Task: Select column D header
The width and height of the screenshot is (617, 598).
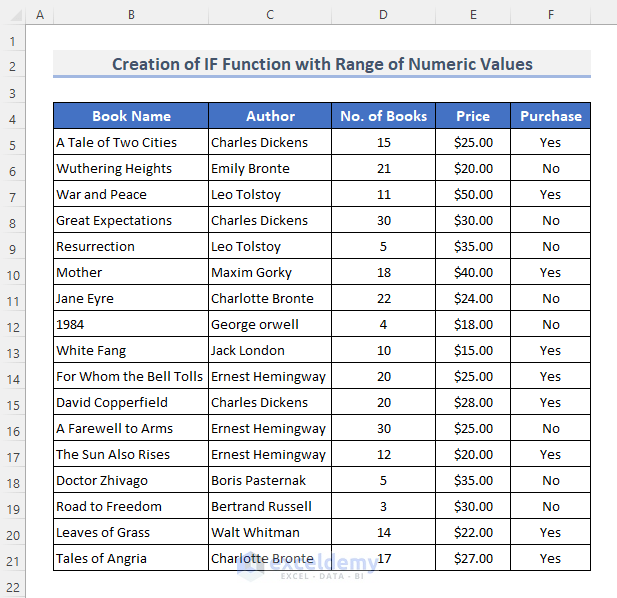Action: [x=383, y=15]
